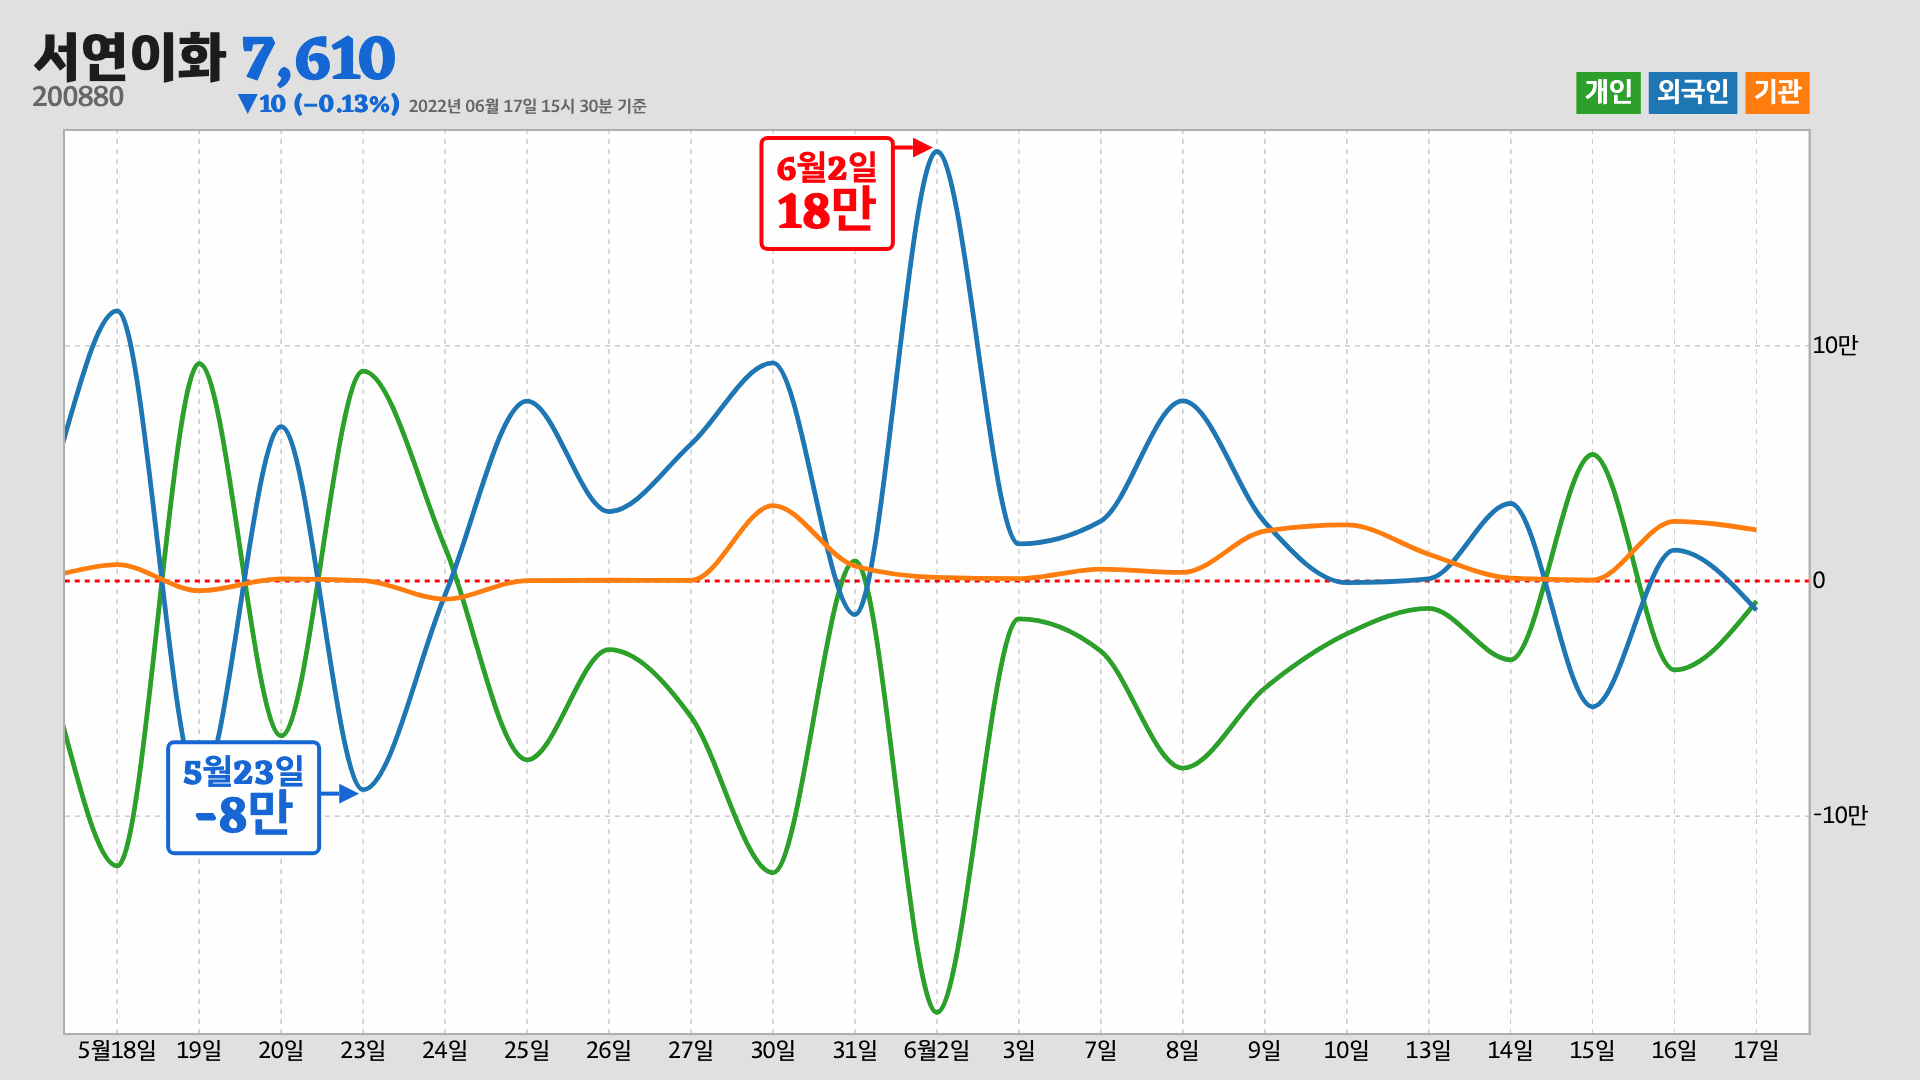Click the blue 외국인 legend badge
The width and height of the screenshot is (1920, 1080).
click(x=1693, y=93)
